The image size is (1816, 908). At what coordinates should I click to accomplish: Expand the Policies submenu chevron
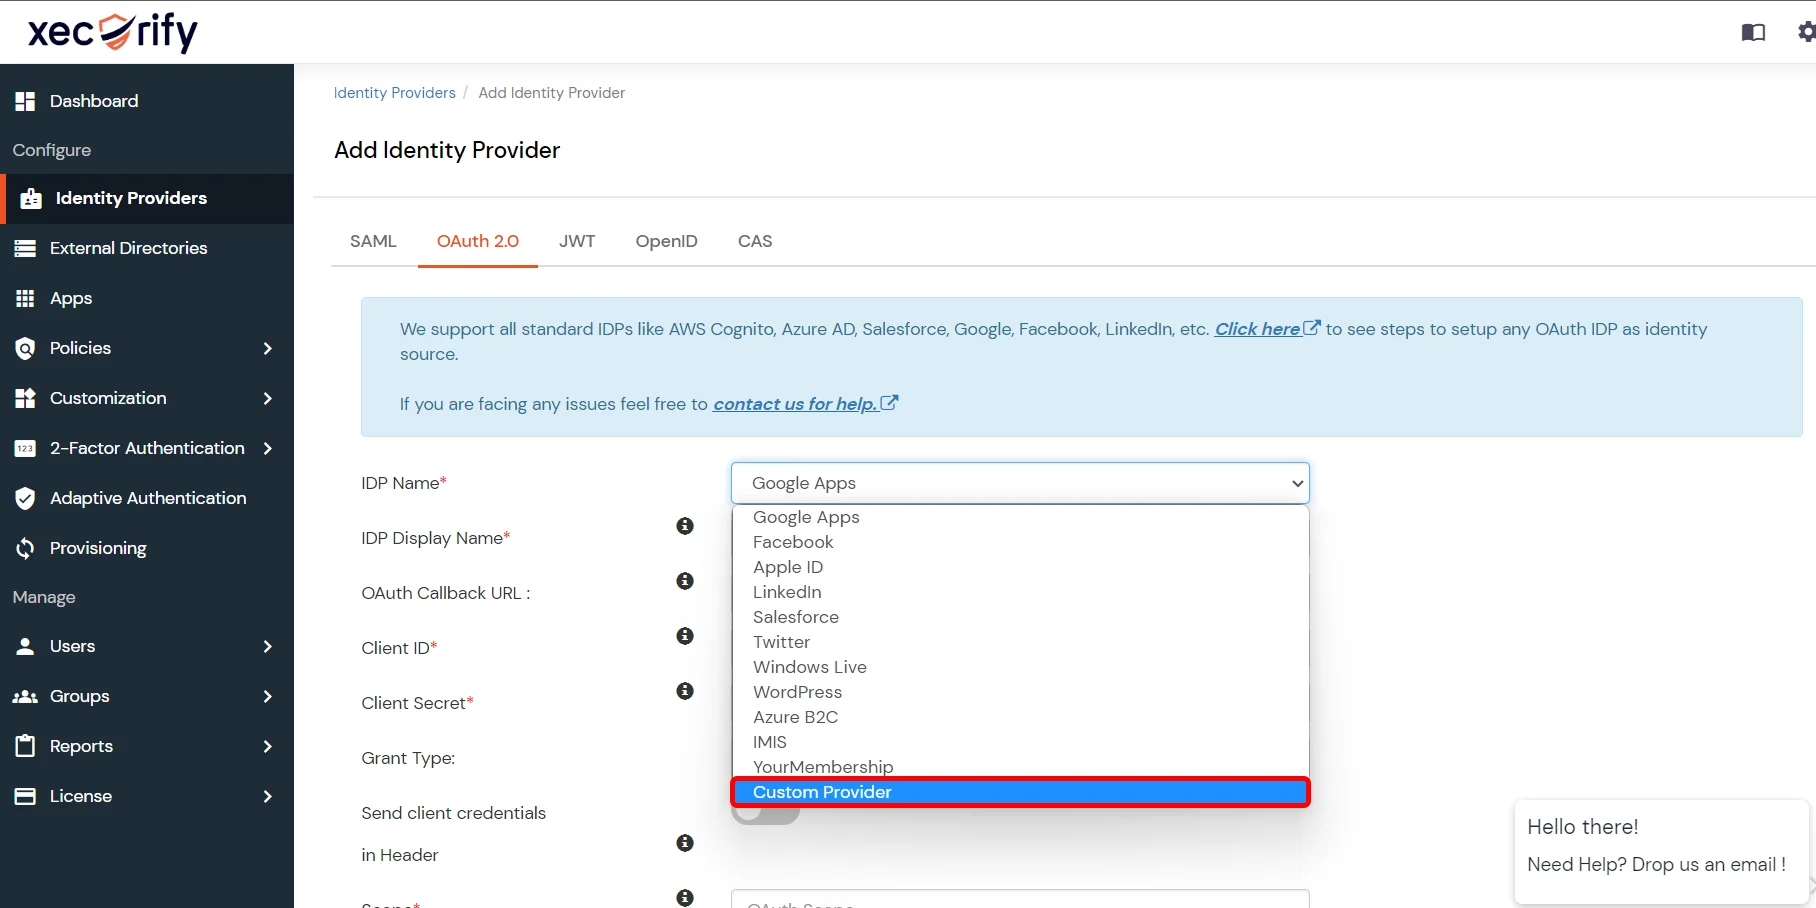[x=267, y=348]
